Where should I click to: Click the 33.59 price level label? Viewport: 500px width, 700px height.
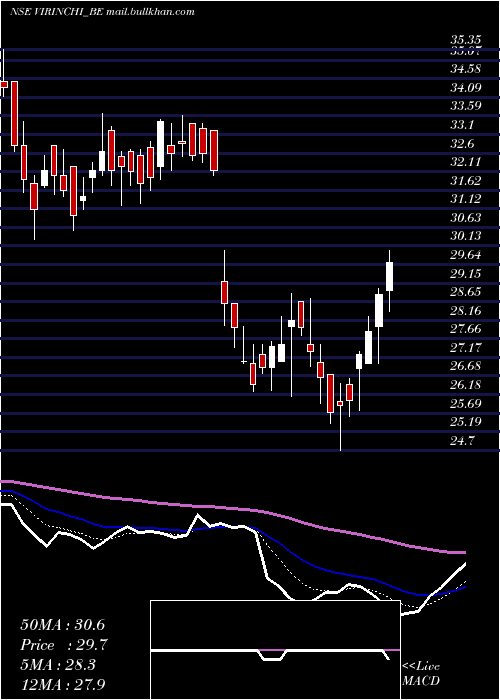coord(466,106)
